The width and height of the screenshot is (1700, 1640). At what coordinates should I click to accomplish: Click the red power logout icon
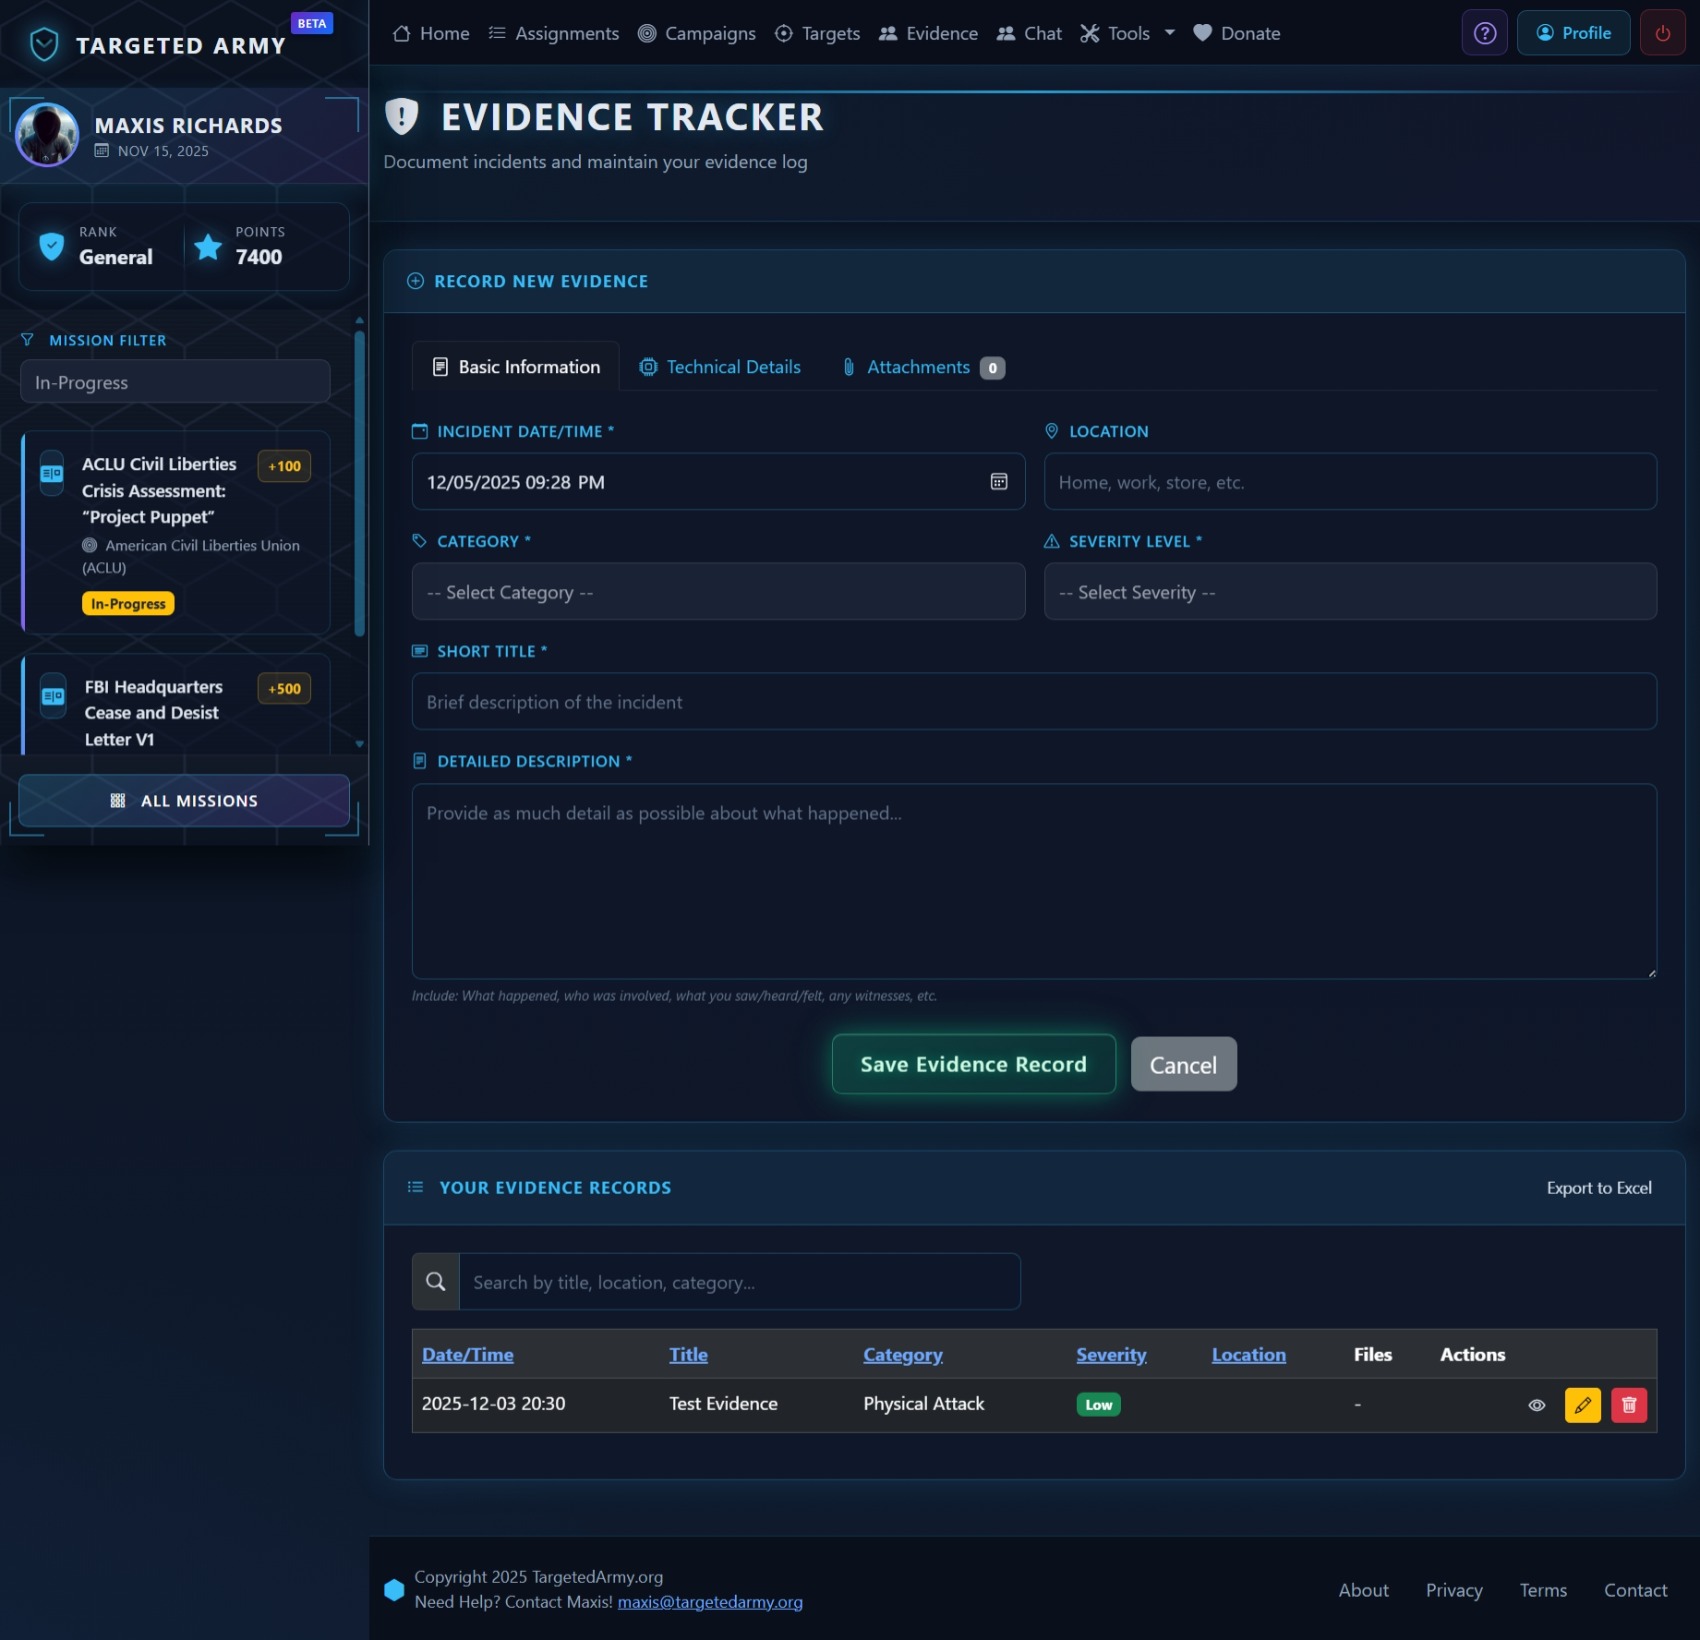click(1662, 33)
